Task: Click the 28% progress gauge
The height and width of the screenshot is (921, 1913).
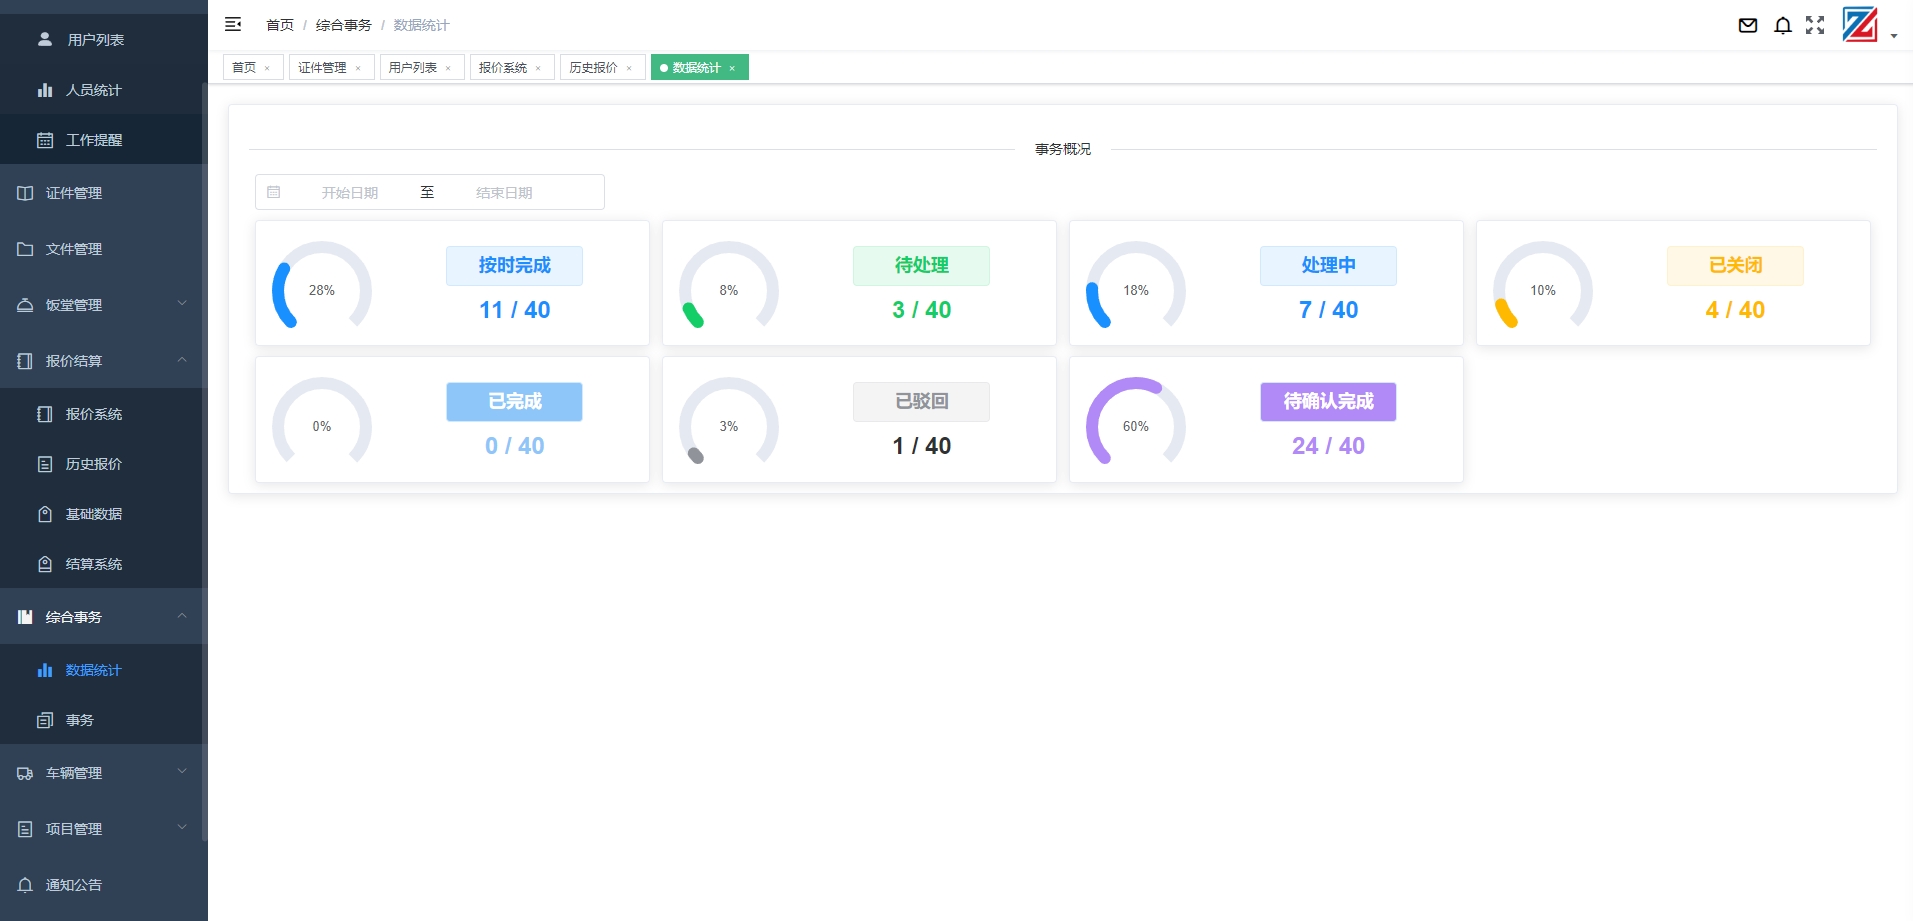Action: [x=322, y=288]
